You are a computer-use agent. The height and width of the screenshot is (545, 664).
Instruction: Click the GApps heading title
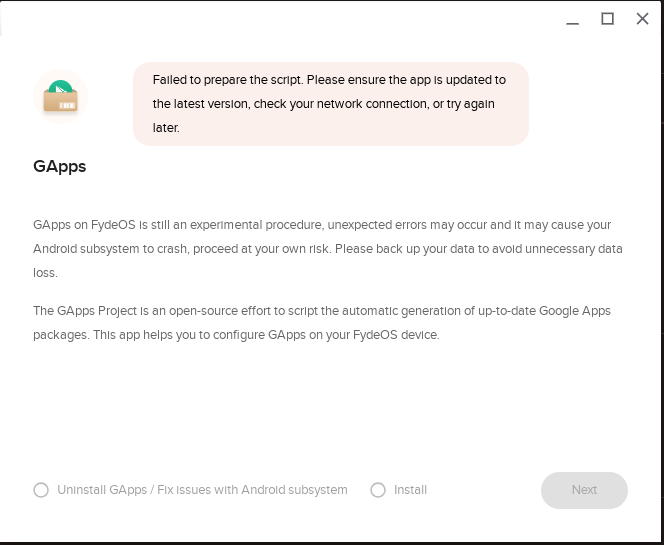pos(60,166)
